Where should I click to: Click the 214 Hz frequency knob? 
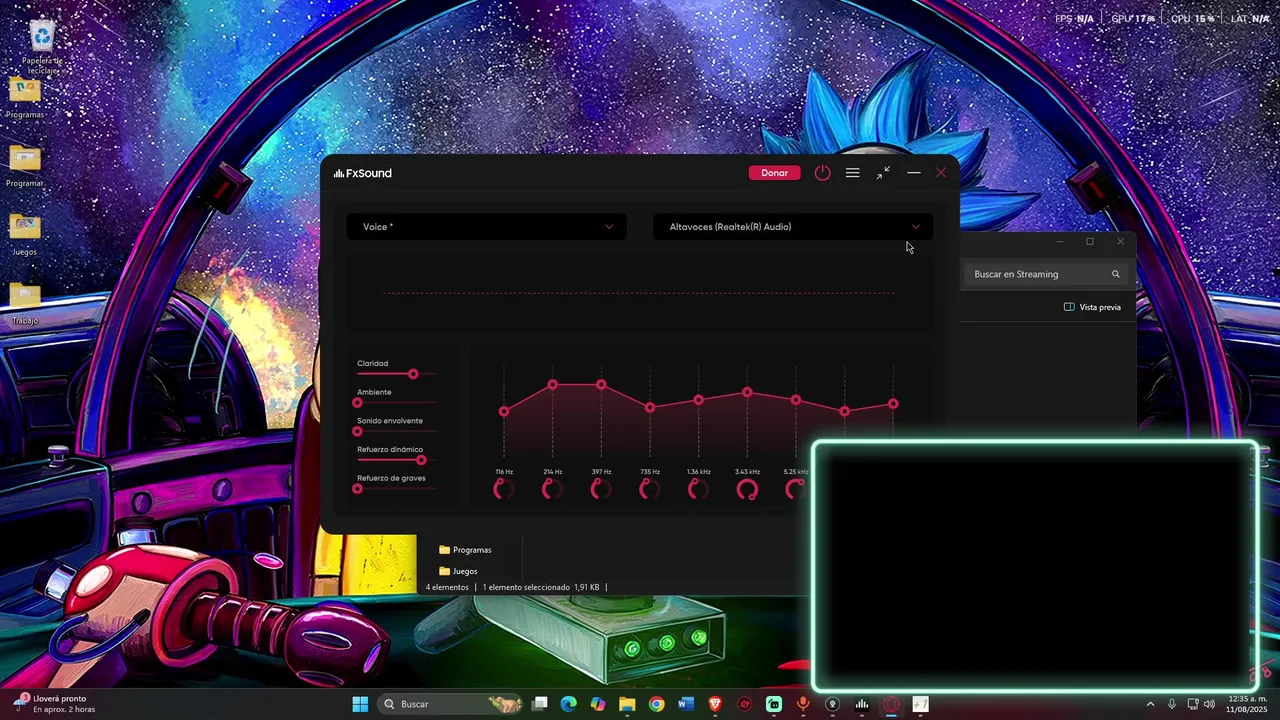(x=552, y=489)
